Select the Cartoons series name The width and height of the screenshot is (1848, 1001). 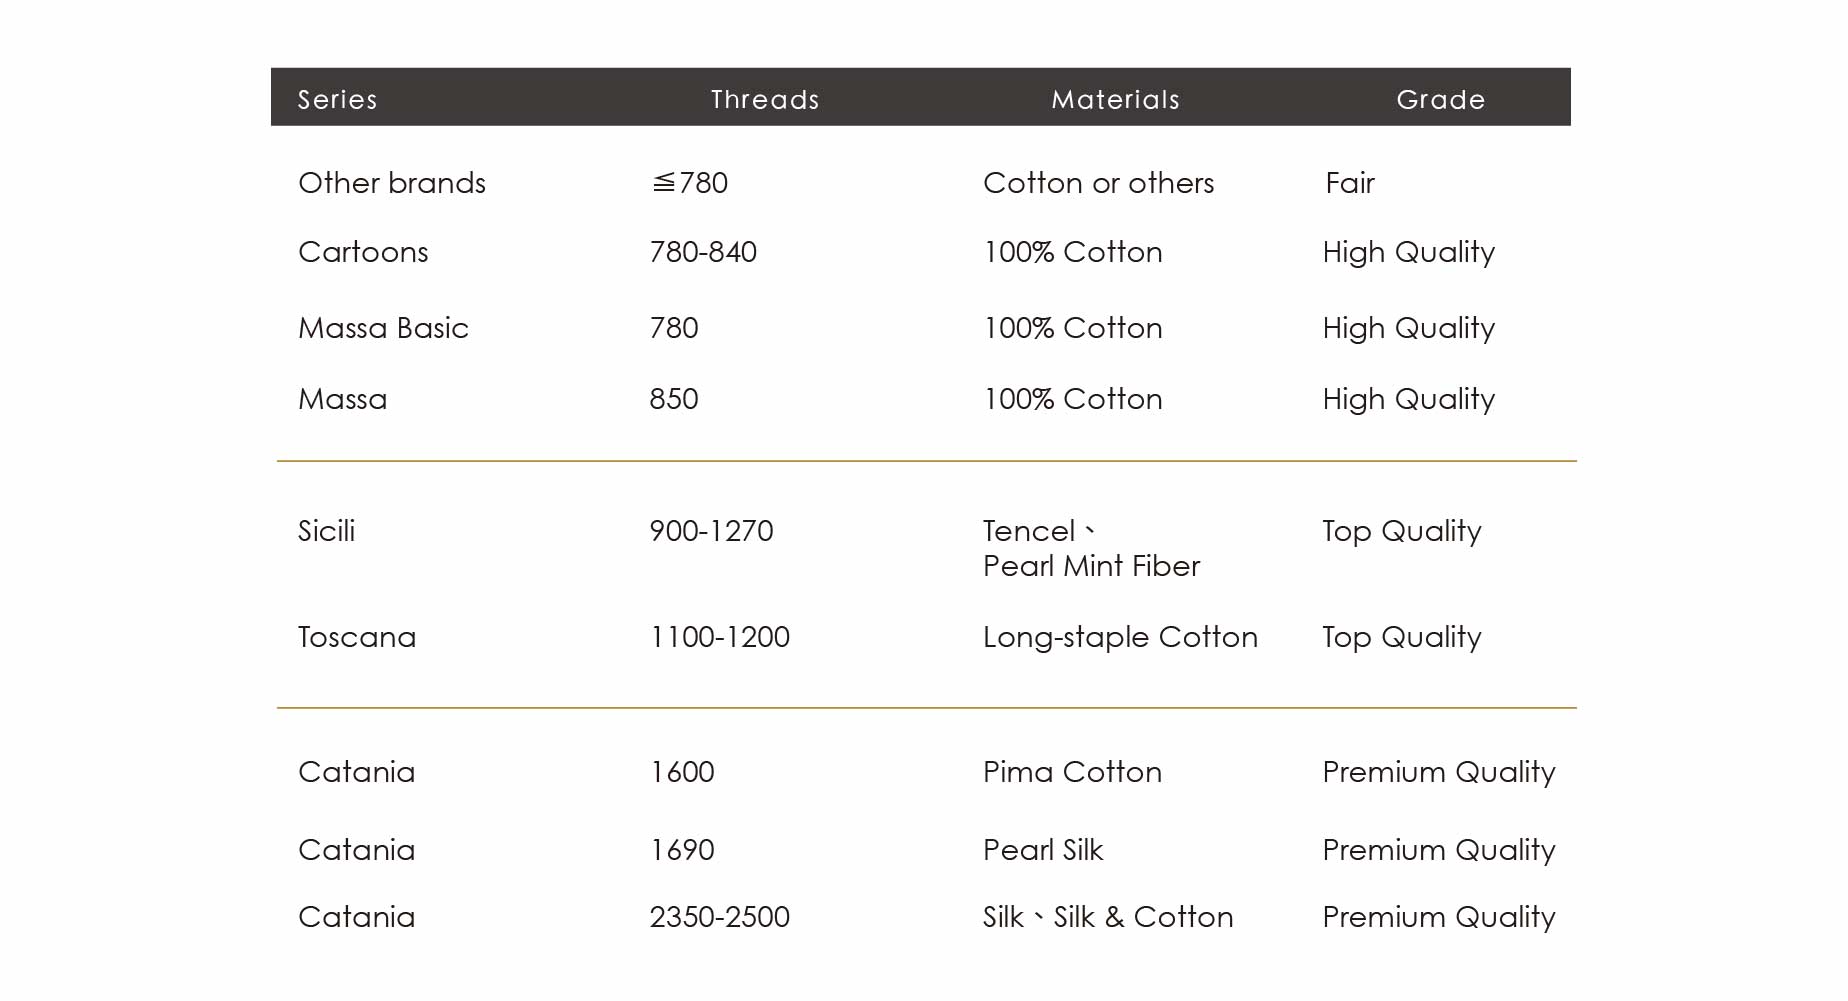[363, 252]
